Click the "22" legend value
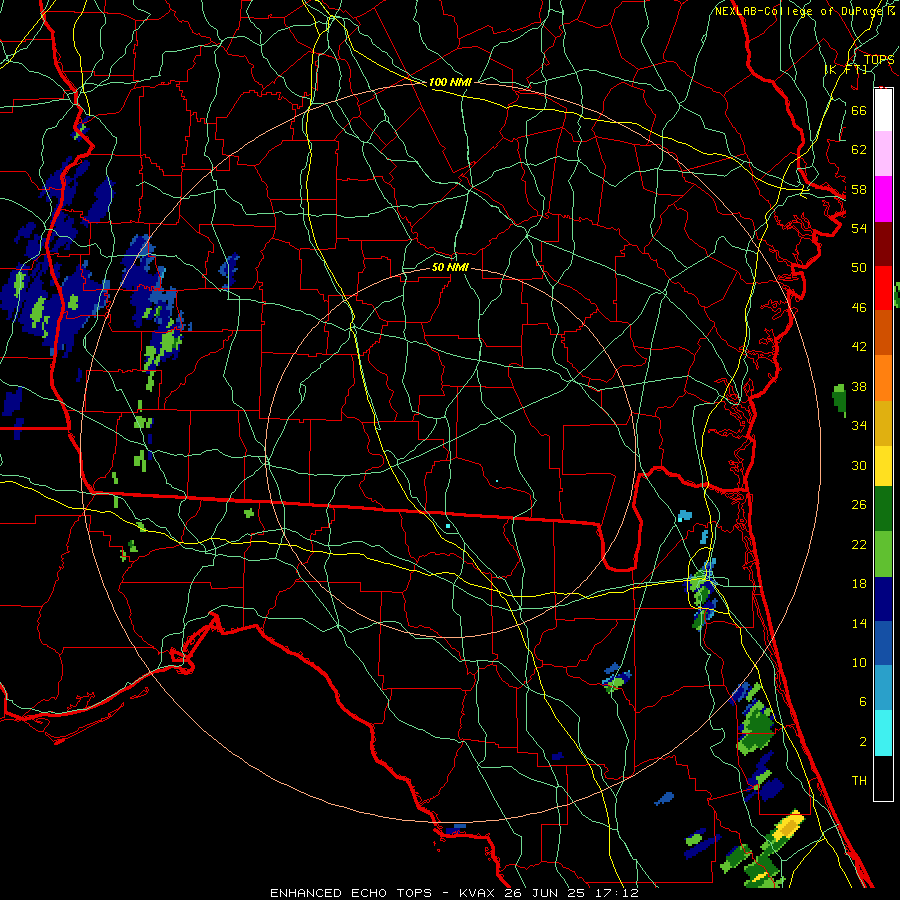Viewport: 900px width, 900px height. point(859,545)
